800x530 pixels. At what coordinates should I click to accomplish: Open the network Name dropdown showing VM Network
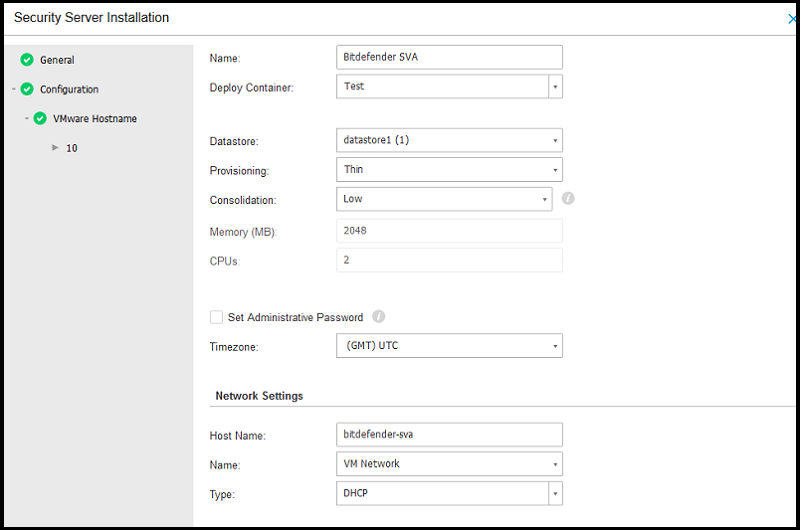[555, 464]
